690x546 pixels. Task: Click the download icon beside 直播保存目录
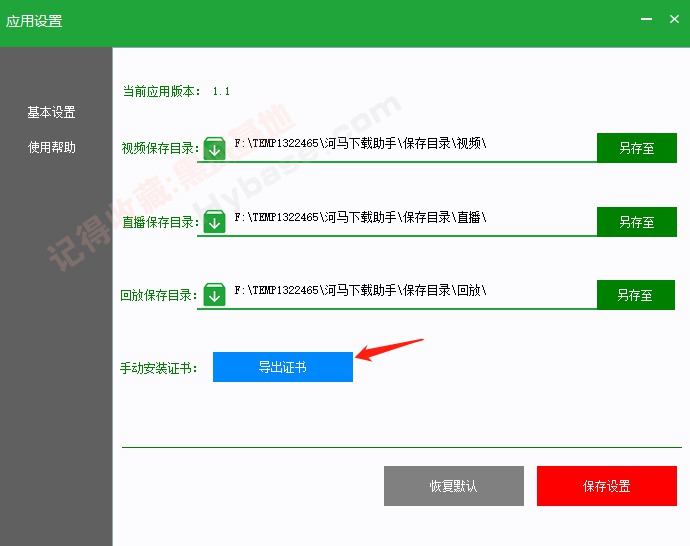214,221
